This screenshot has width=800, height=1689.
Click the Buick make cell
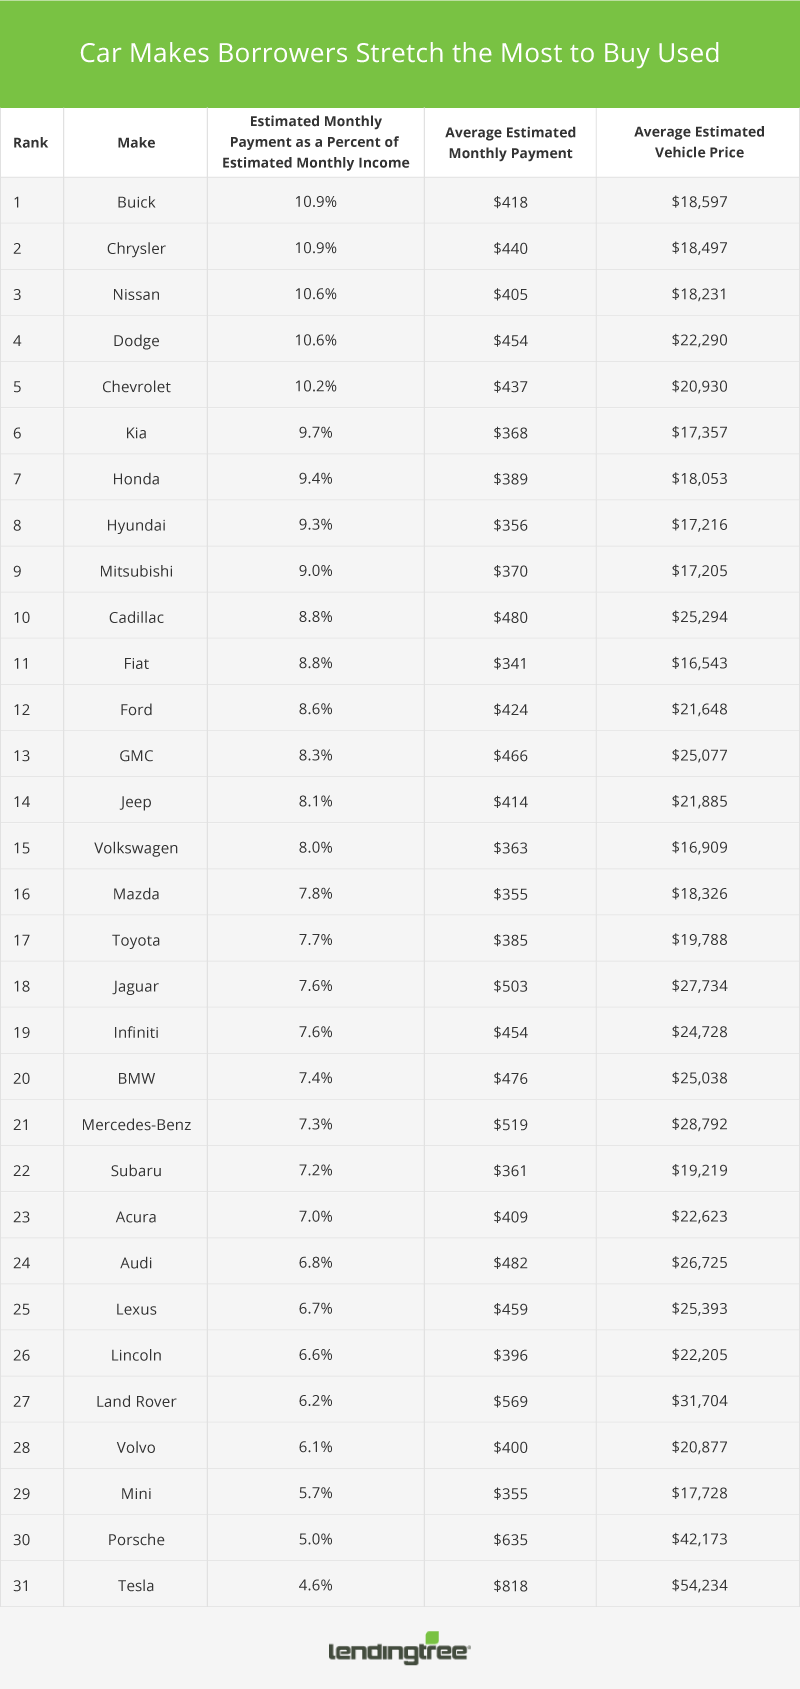point(136,202)
